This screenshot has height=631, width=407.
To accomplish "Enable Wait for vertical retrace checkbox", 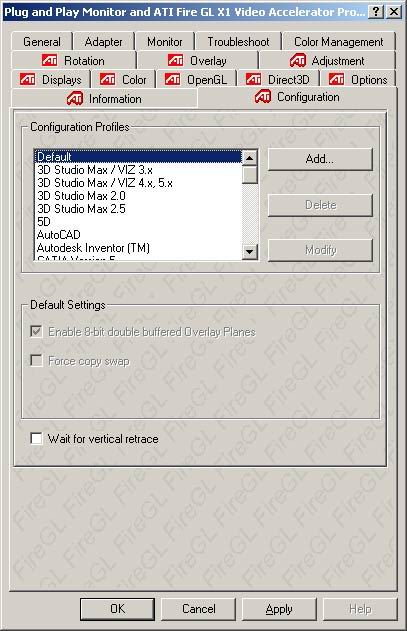I will tap(36, 438).
